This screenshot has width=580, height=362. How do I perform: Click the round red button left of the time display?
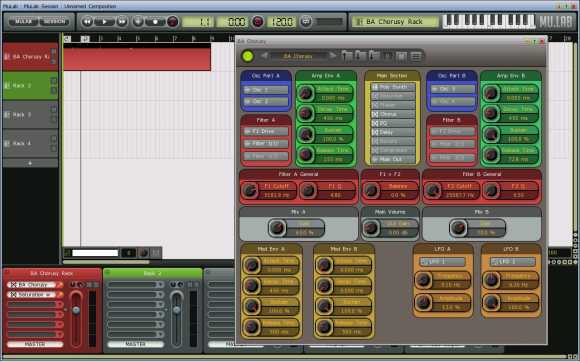click(172, 21)
